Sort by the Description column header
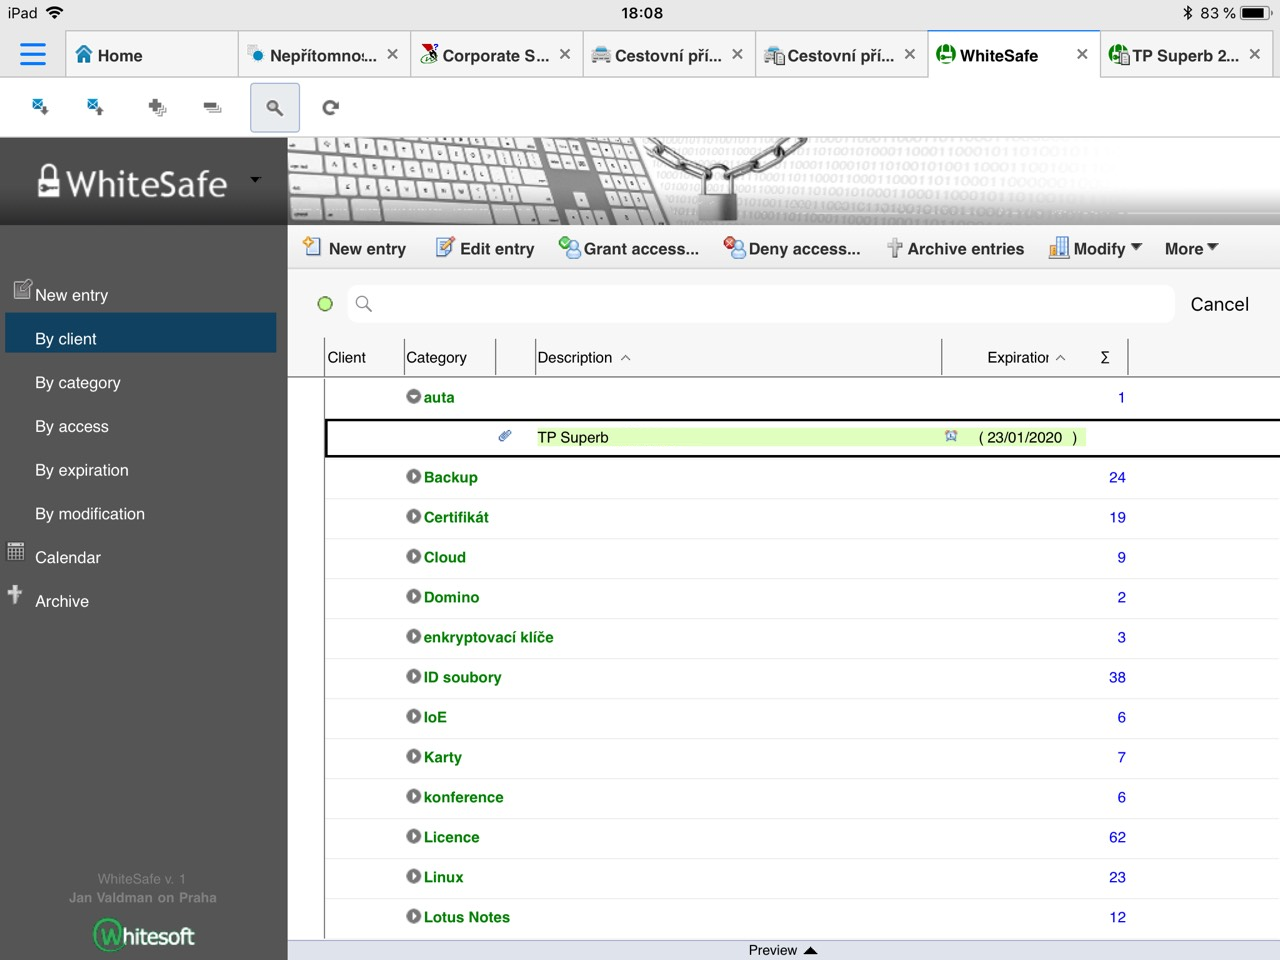Viewport: 1280px width, 960px height. 575,358
